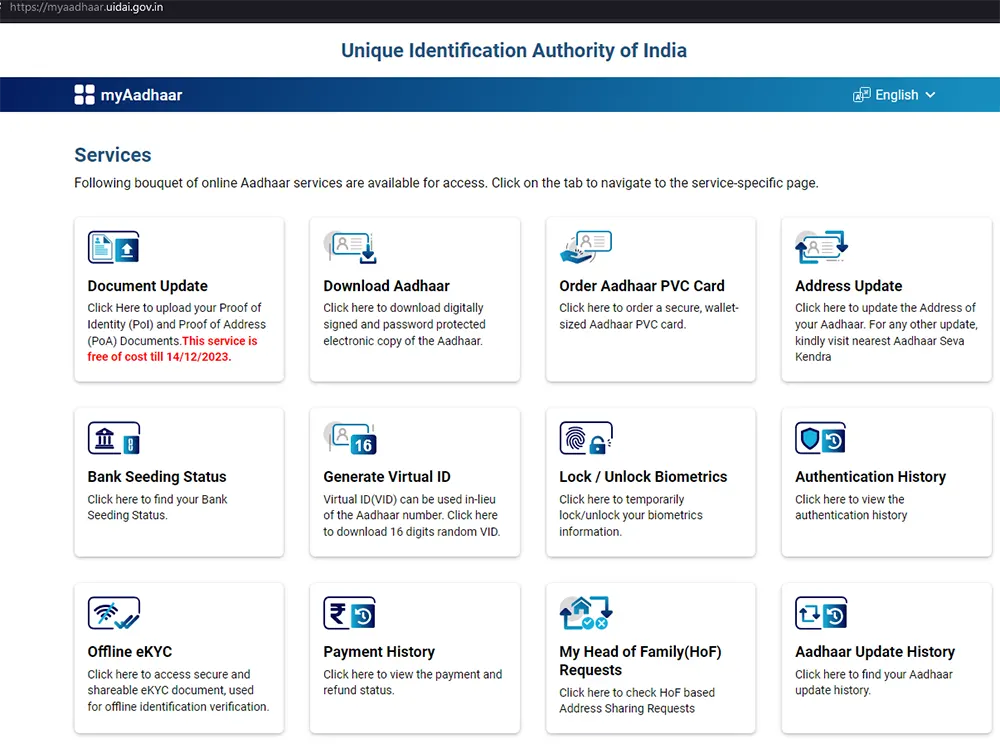Click the myAadhaar four-square grid icon
This screenshot has width=1000, height=744.
pos(84,95)
